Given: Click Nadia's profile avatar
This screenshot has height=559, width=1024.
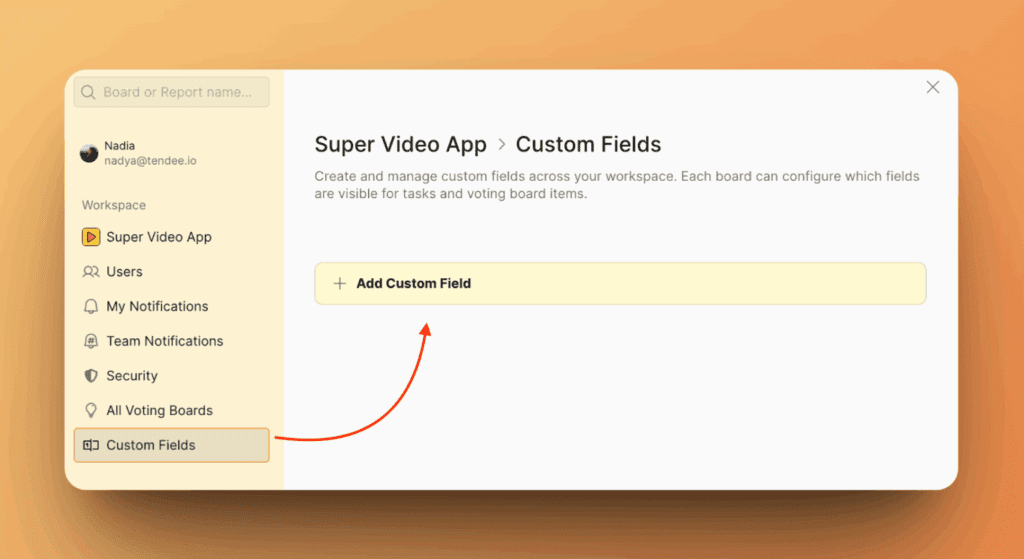Looking at the screenshot, I should point(89,153).
